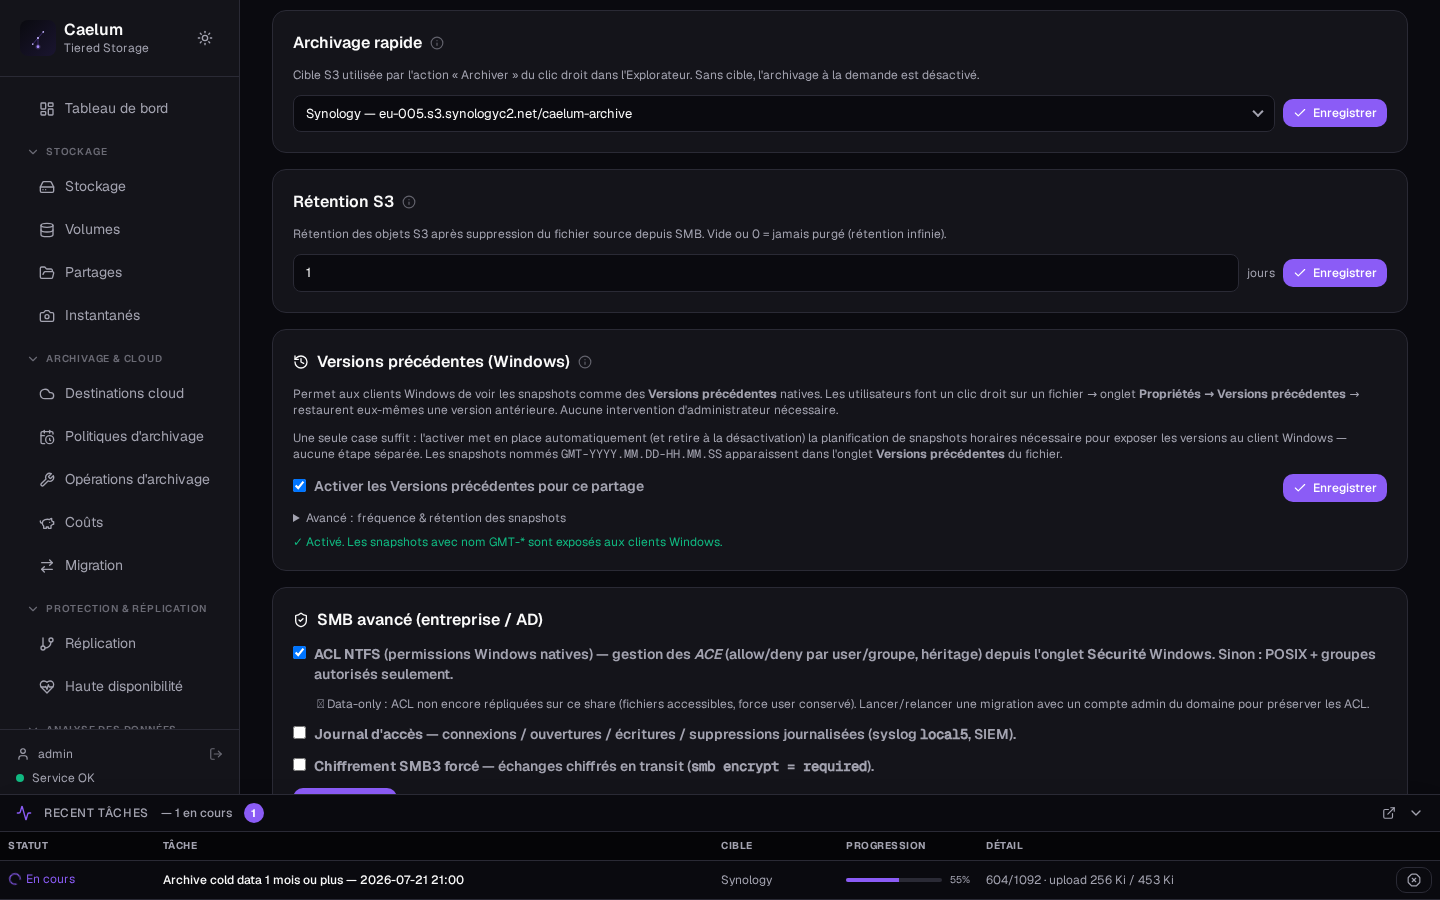This screenshot has width=1440, height=900.
Task: Click the Volumes database icon
Action: (47, 230)
